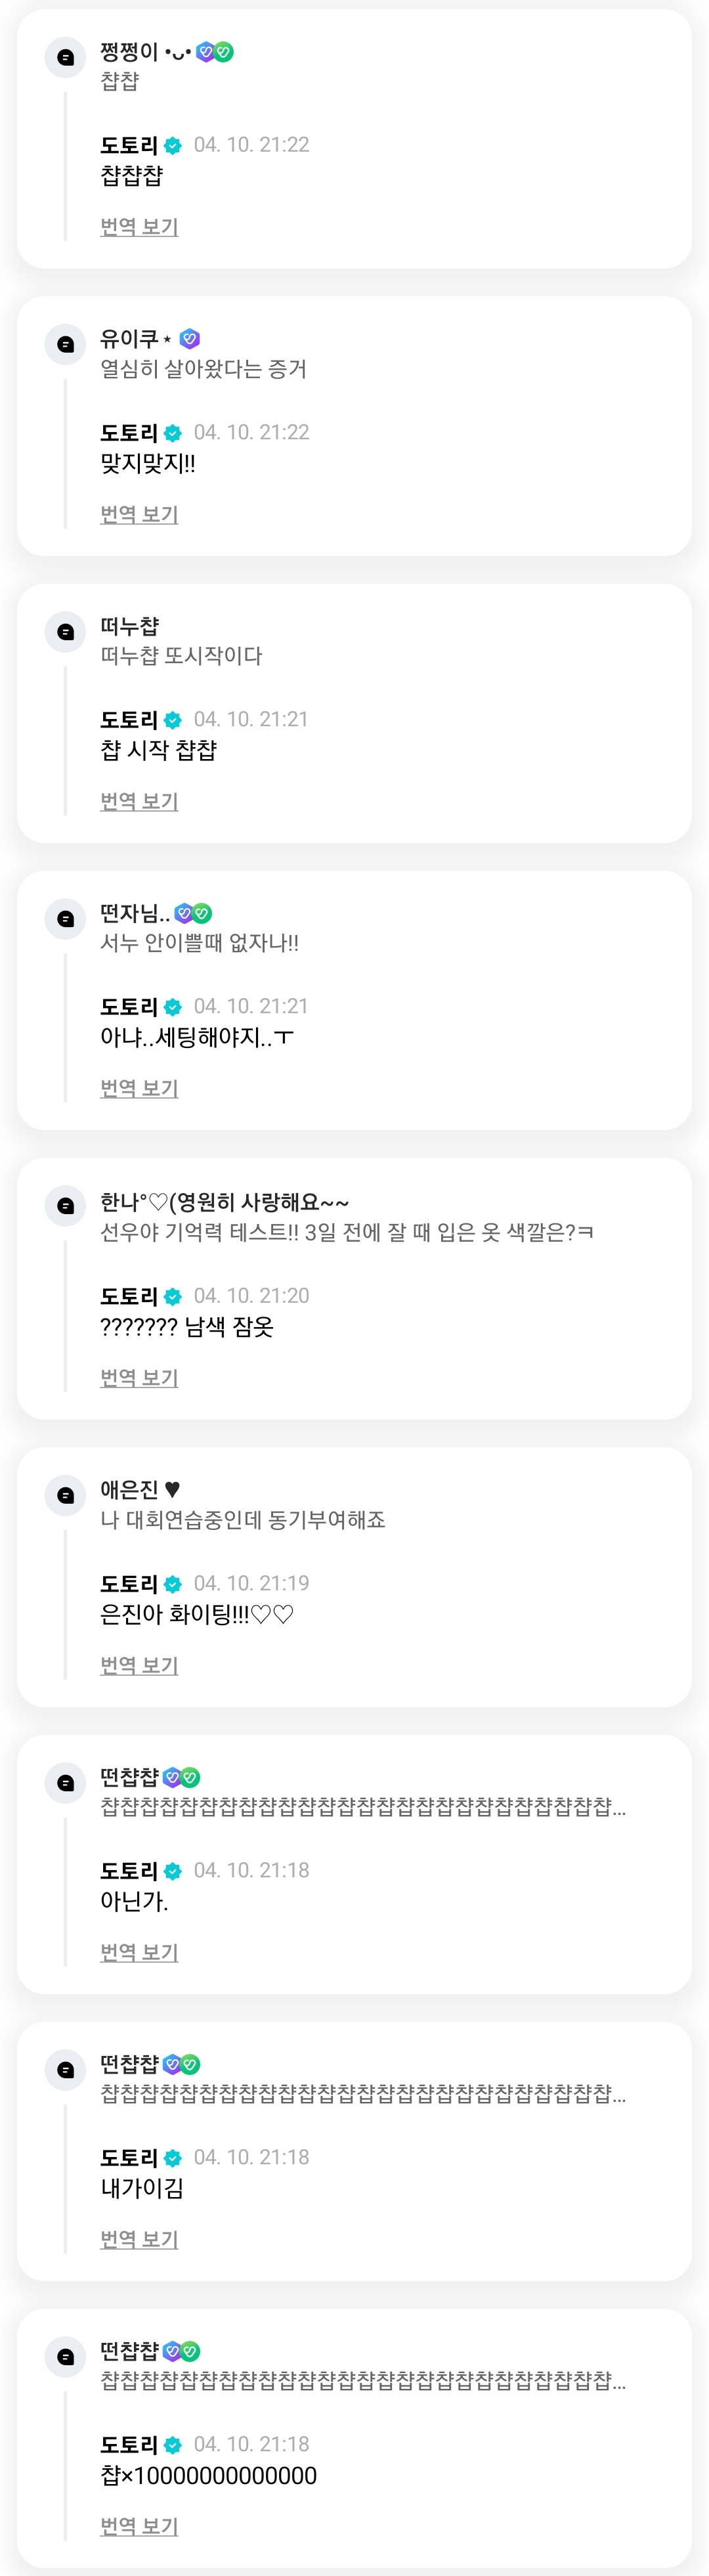709x2576 pixels.
Task: Click the green badge beside 쩡쩡이
Action: click(x=224, y=52)
